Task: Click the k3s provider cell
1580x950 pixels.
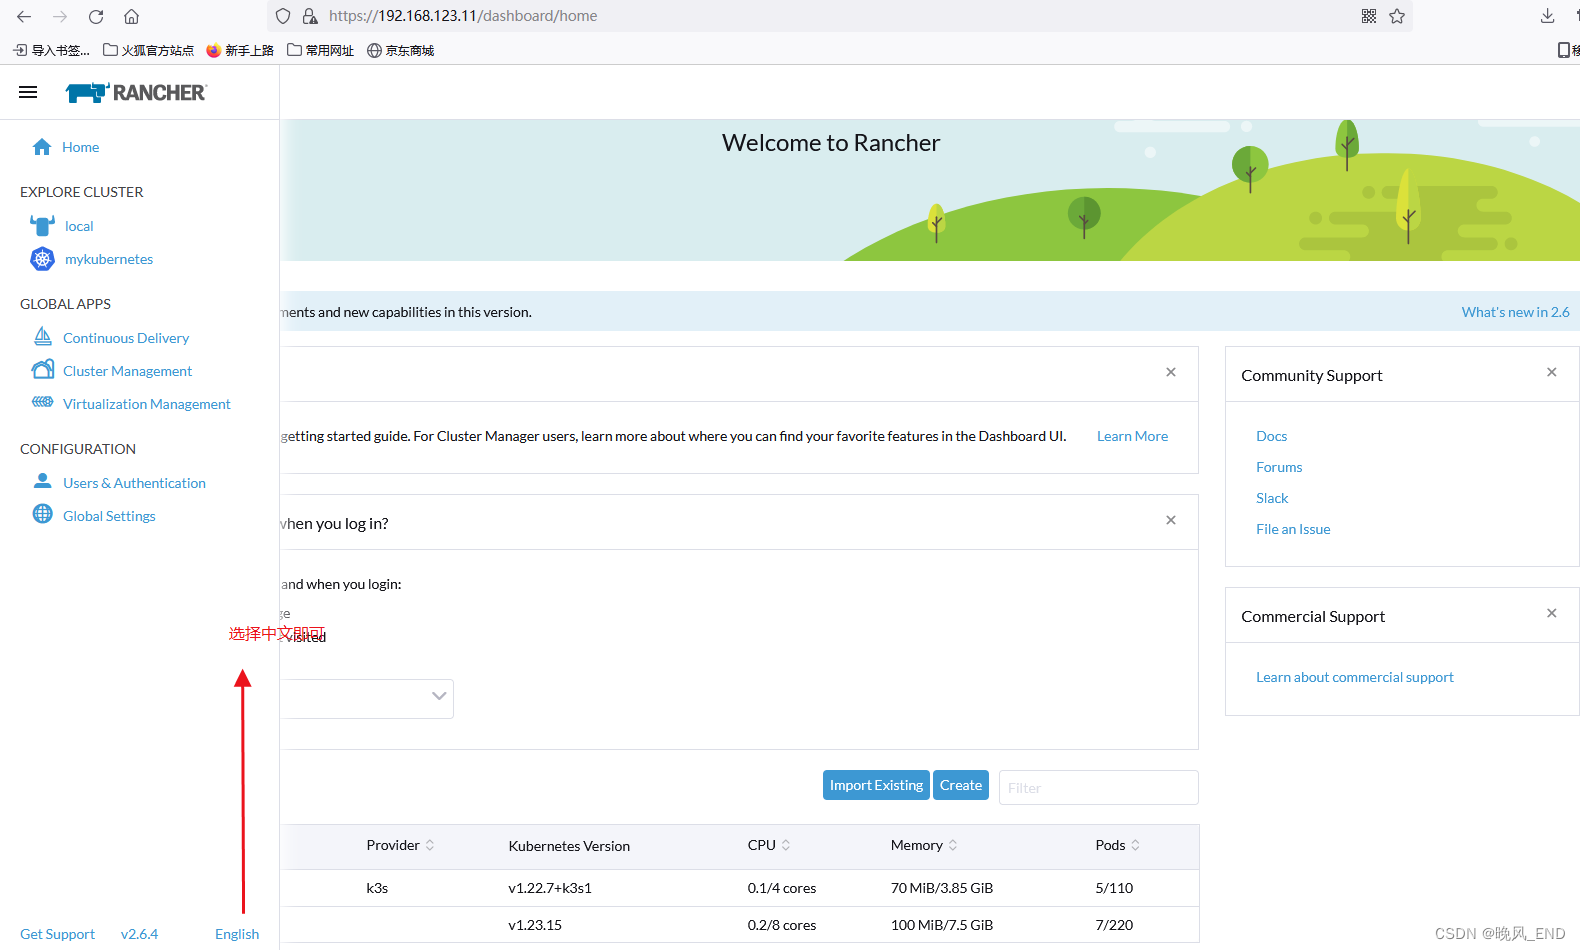Action: 377,888
